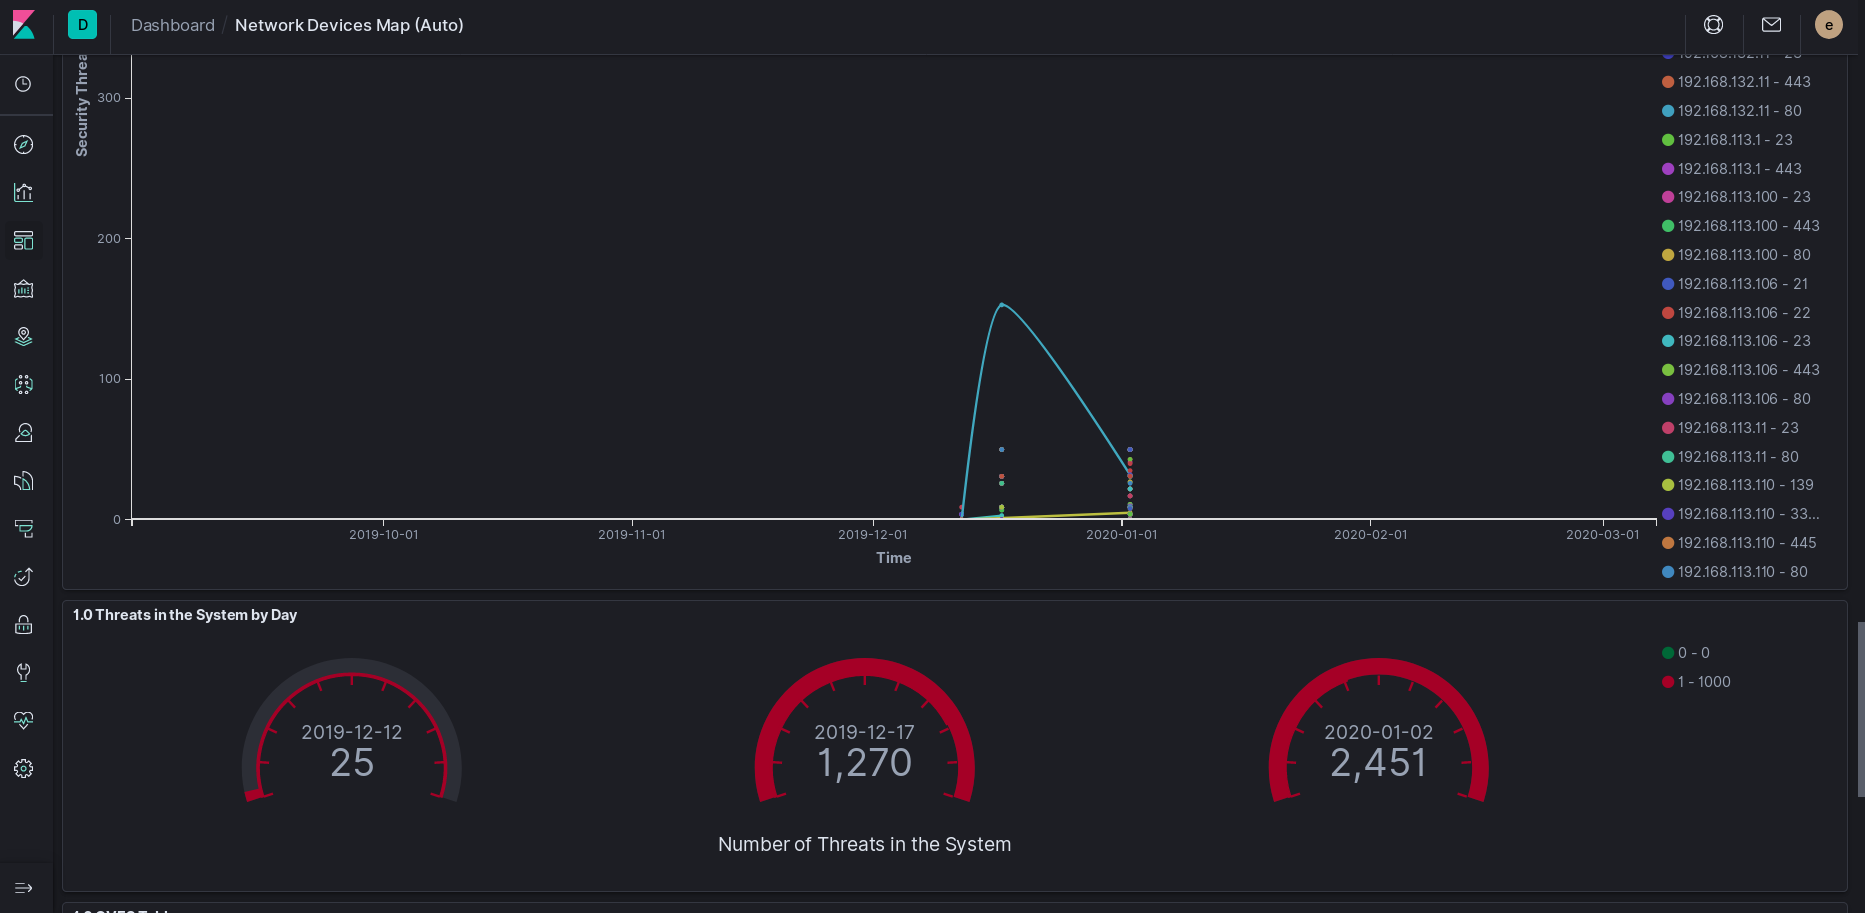Image resolution: width=1865 pixels, height=913 pixels.
Task: Open APM from the sidebar
Action: click(24, 529)
